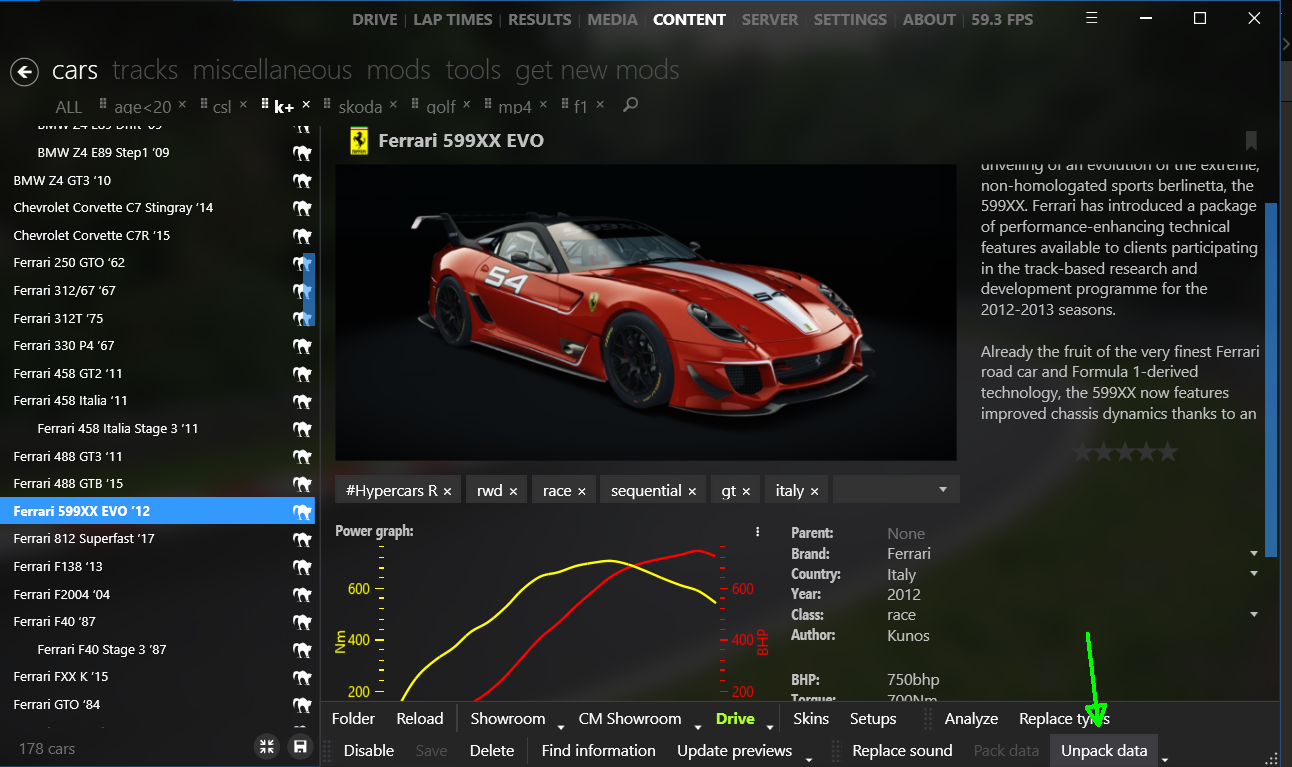1292x767 pixels.
Task: Set the star rating under the description
Action: pos(1125,453)
